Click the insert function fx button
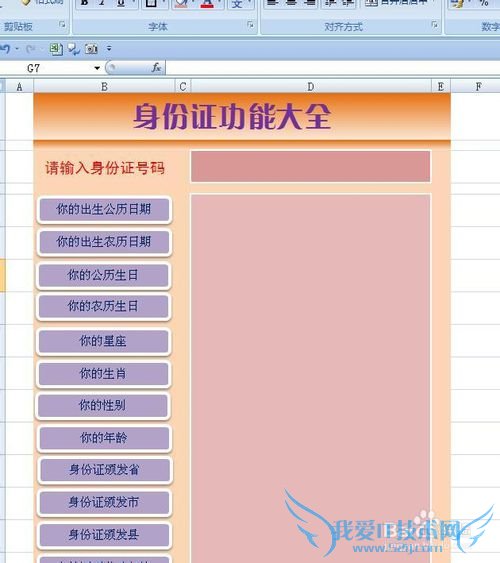Viewport: 500px width, 563px height. 156,68
